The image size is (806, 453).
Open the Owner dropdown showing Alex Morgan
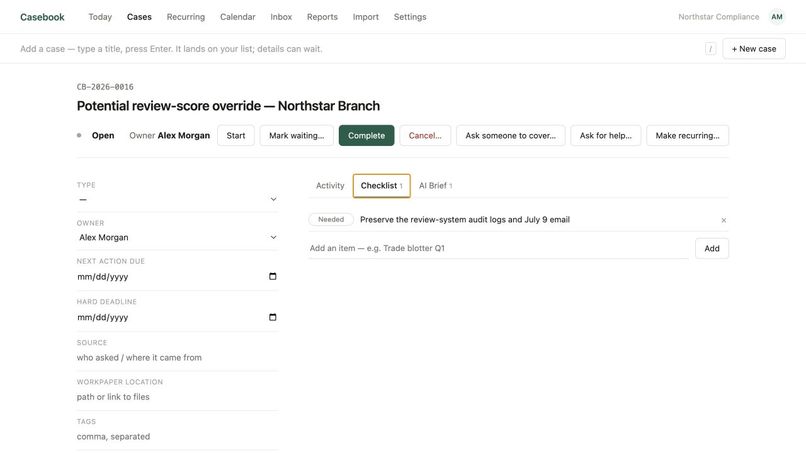(x=177, y=238)
